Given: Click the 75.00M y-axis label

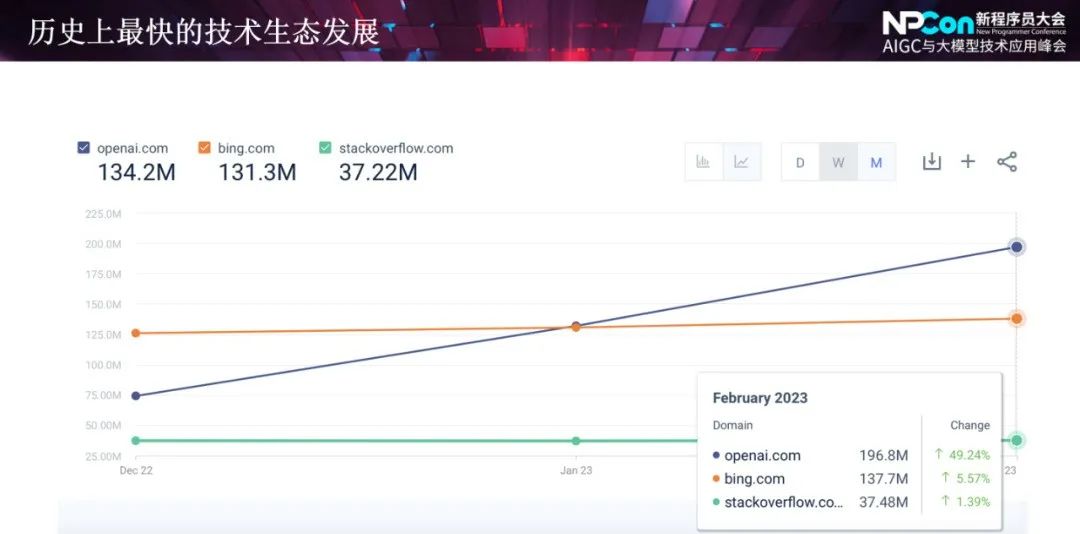Looking at the screenshot, I should coord(103,396).
